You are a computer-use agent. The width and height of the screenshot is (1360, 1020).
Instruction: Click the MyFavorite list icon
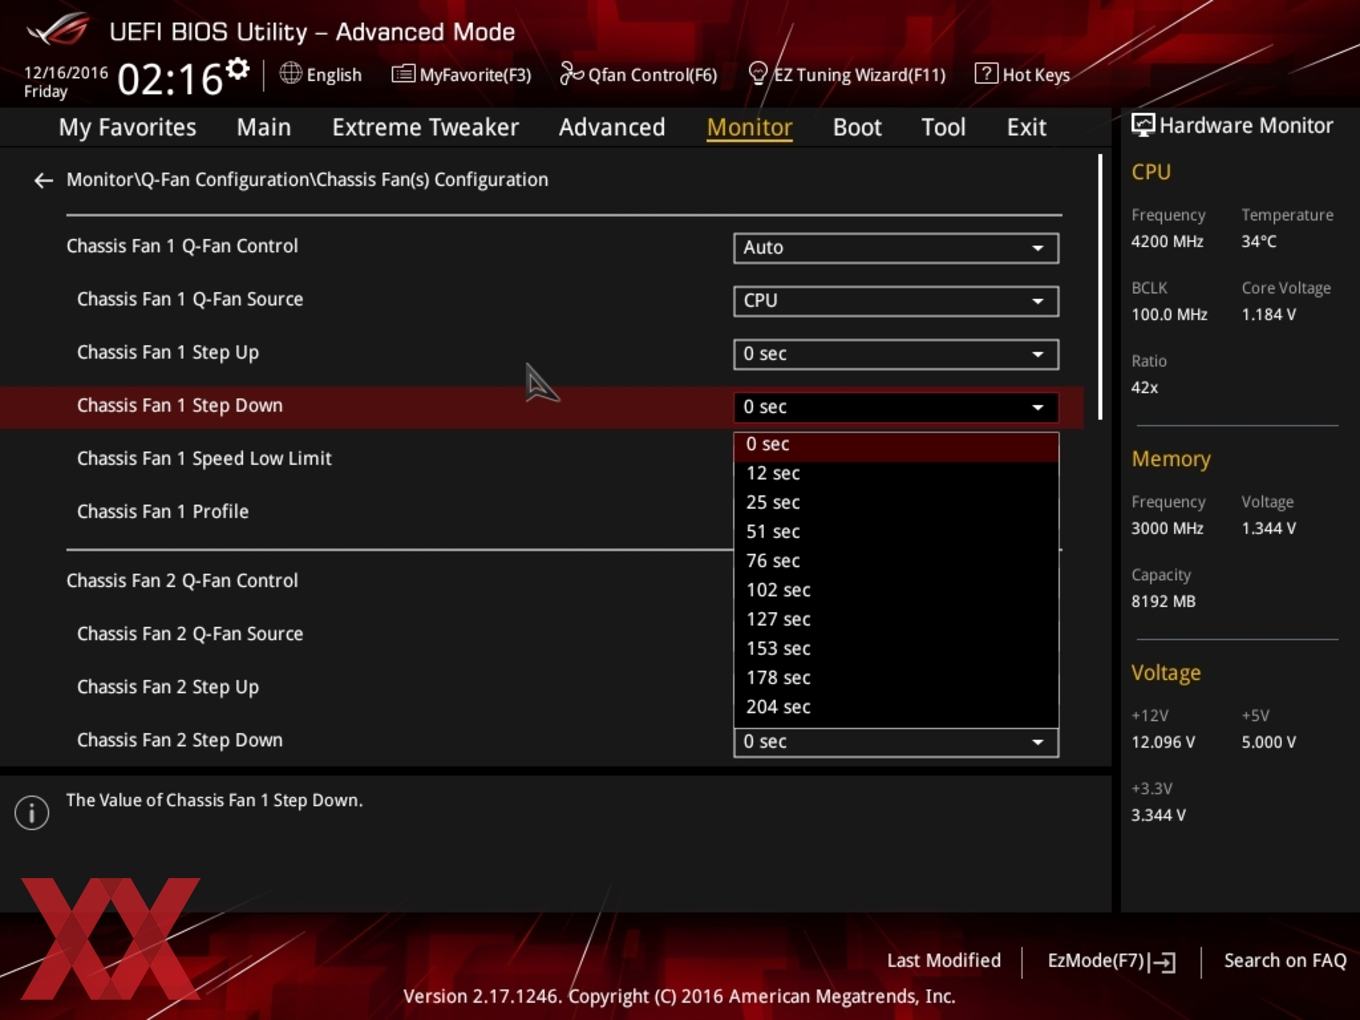pos(403,74)
